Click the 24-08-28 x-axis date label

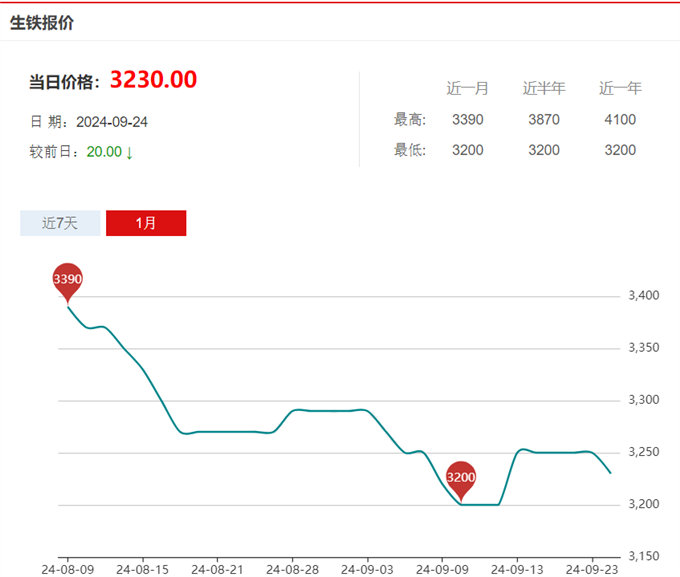tap(292, 568)
